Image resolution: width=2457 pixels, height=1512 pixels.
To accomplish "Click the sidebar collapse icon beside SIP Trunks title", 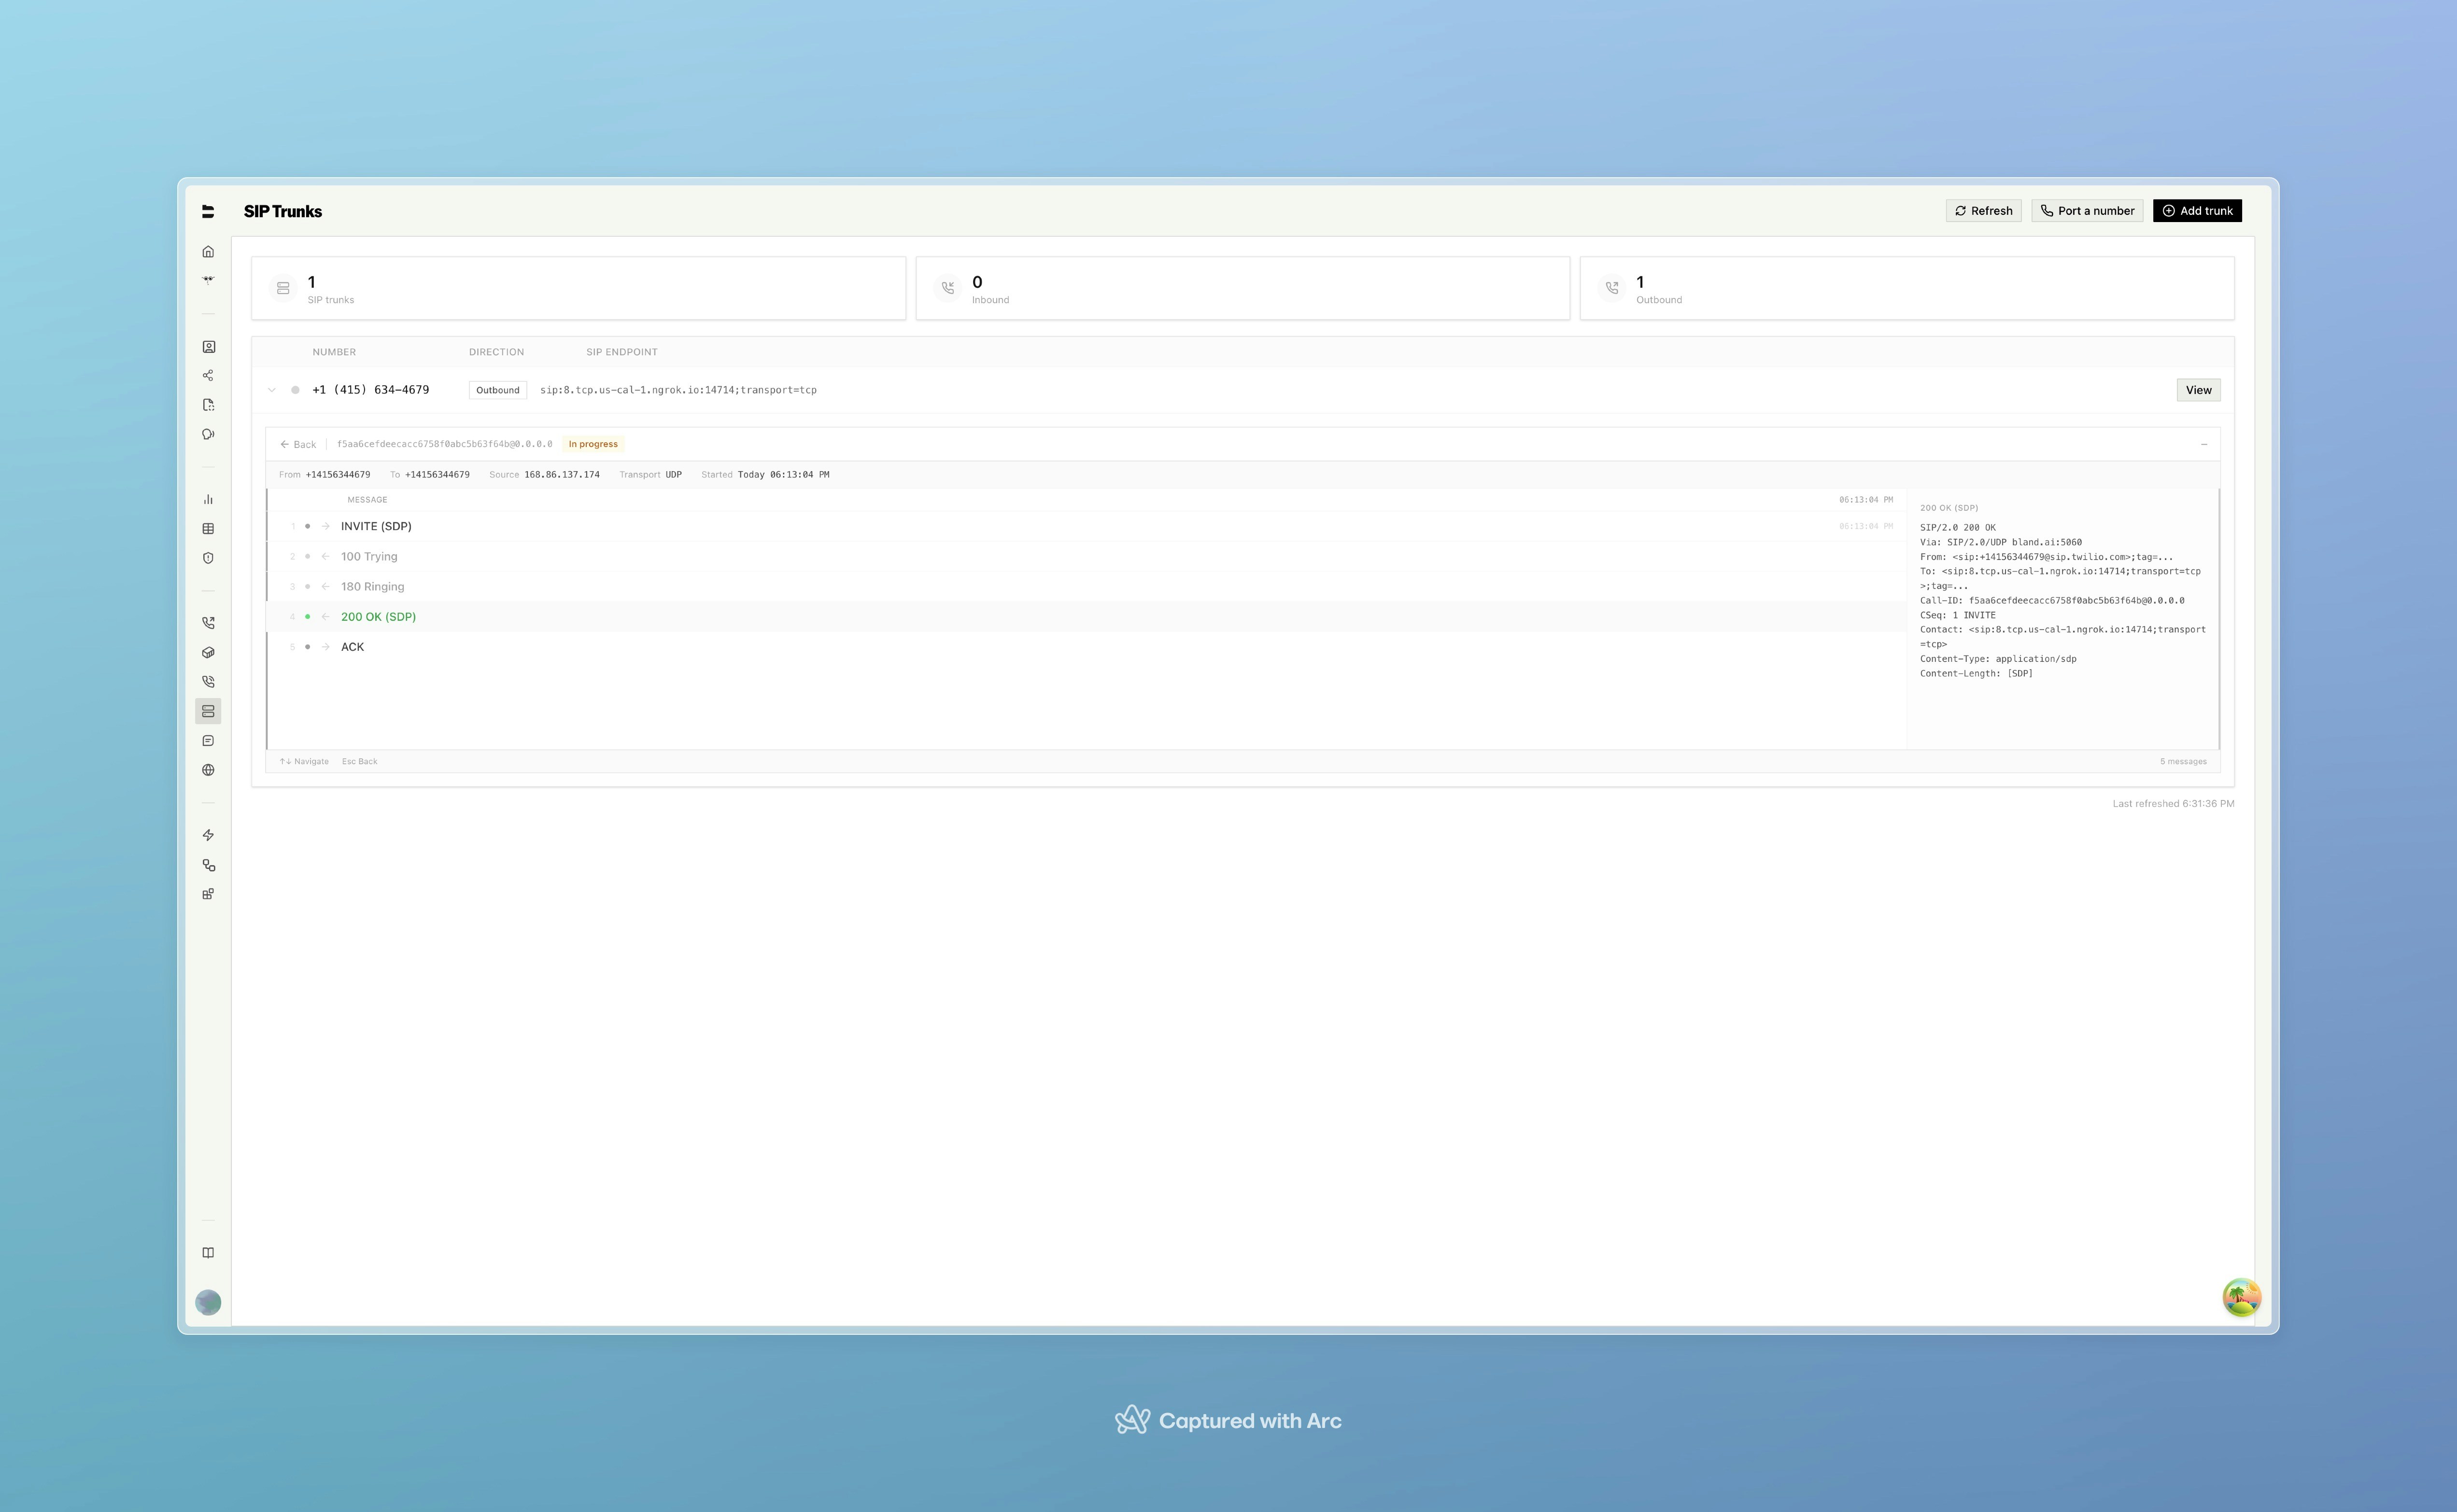I will [x=208, y=211].
